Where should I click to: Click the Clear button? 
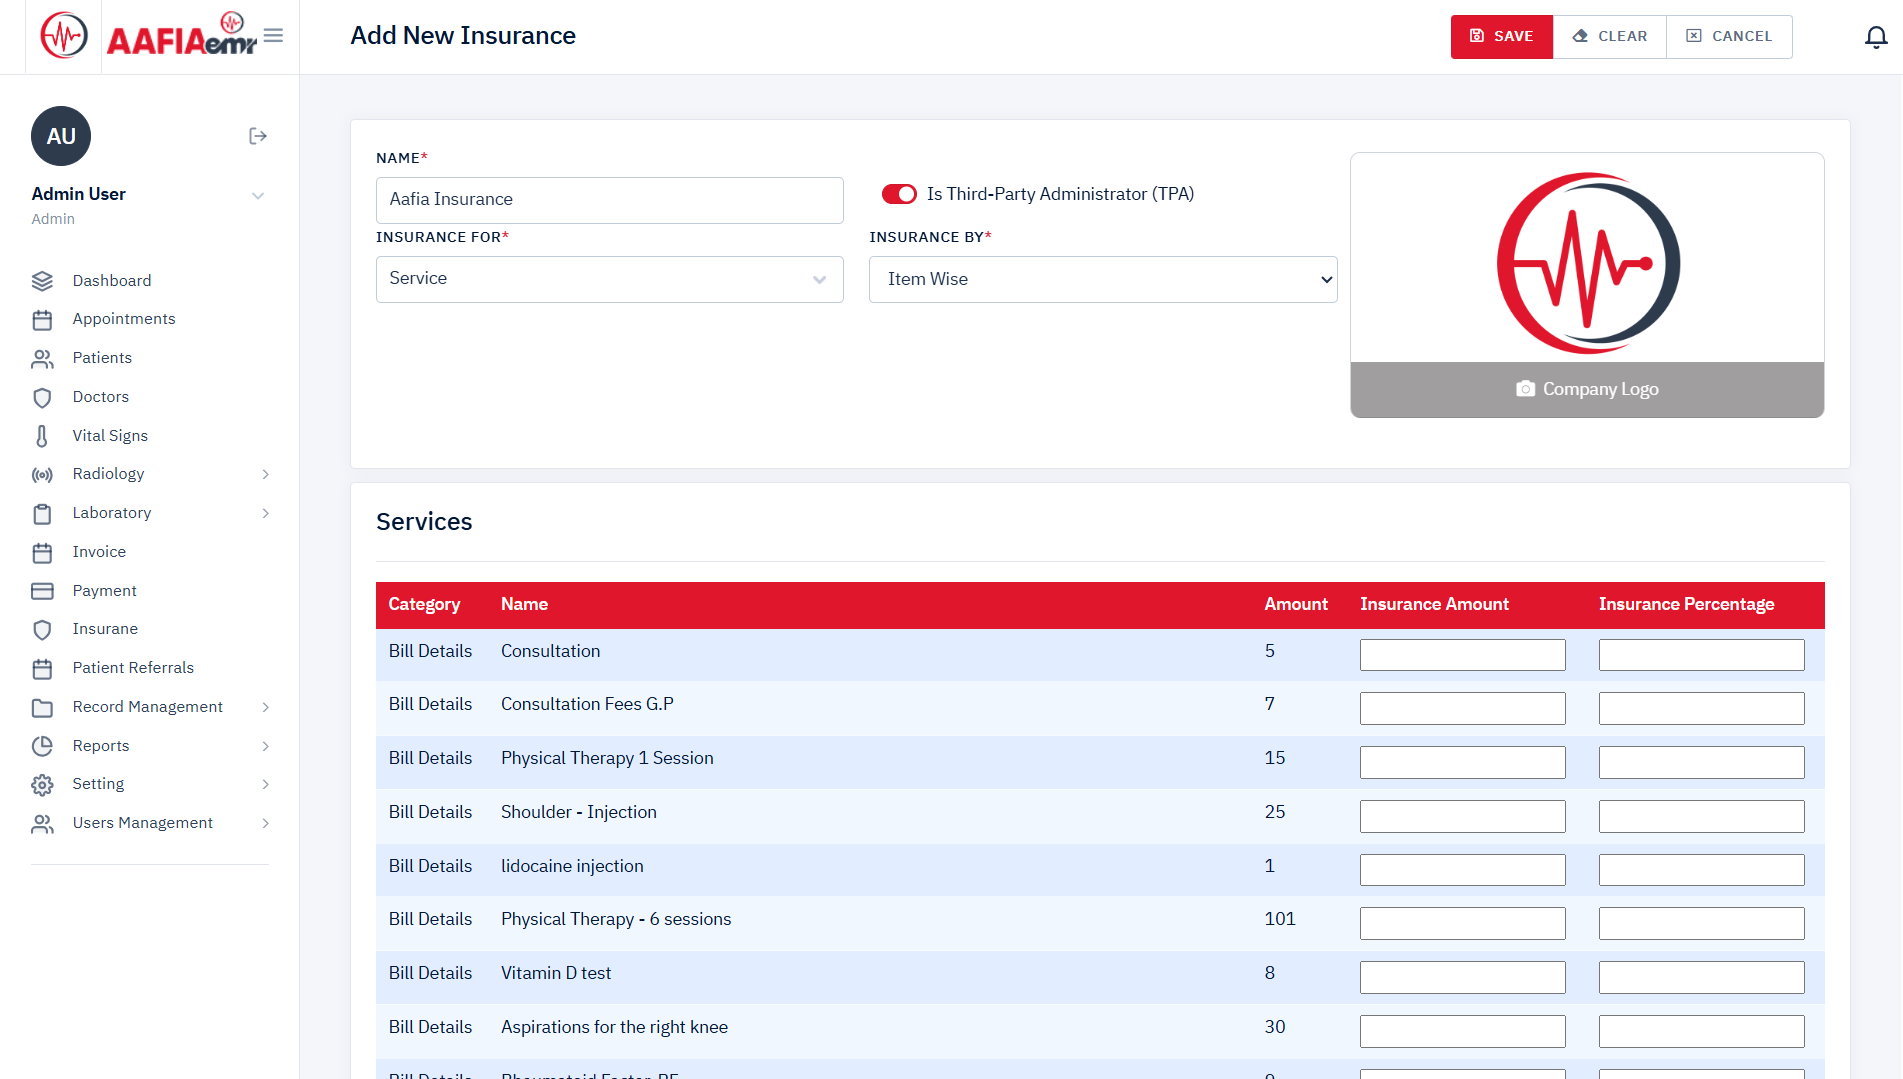tap(1609, 36)
